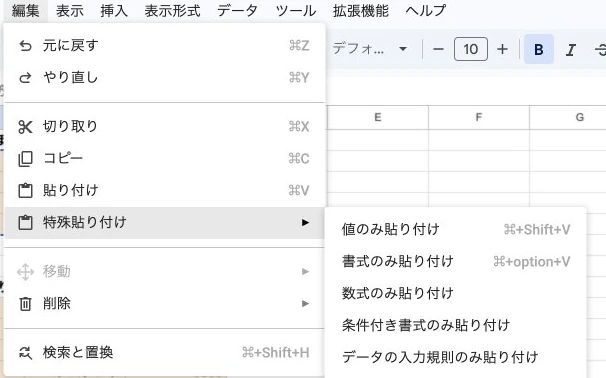Open the 表示 menu

[70, 10]
